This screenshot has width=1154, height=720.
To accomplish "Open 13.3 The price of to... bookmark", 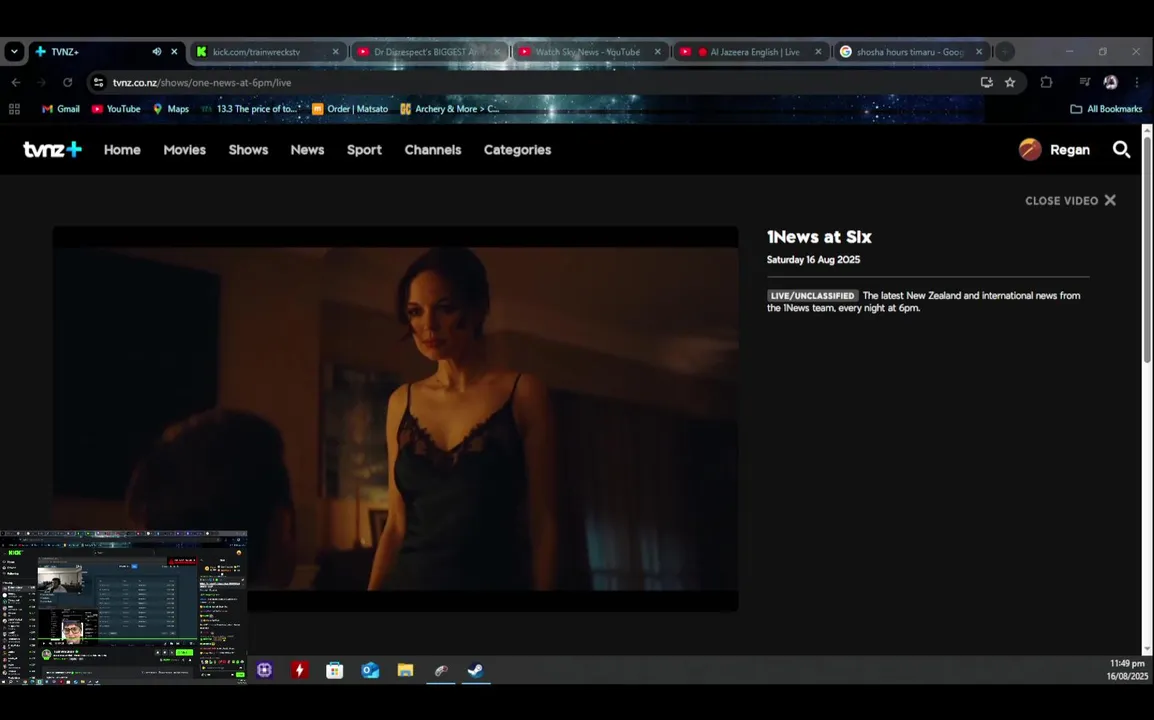I will tap(251, 109).
